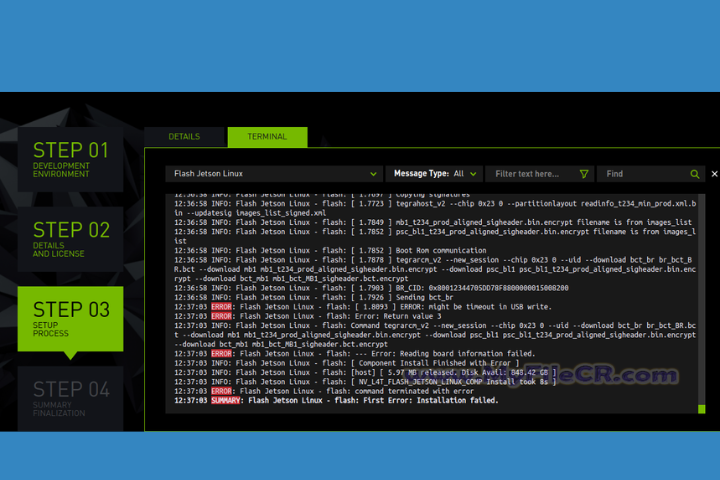Open Step 02 Details and License
The height and width of the screenshot is (480, 720).
point(70,237)
